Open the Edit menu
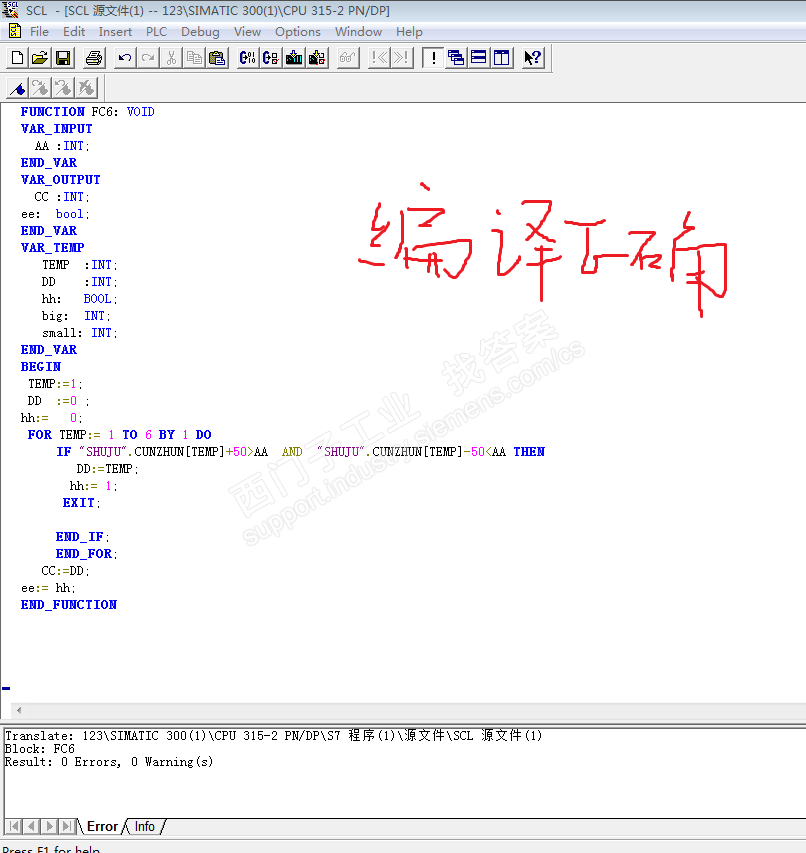The image size is (806, 853). tap(74, 32)
